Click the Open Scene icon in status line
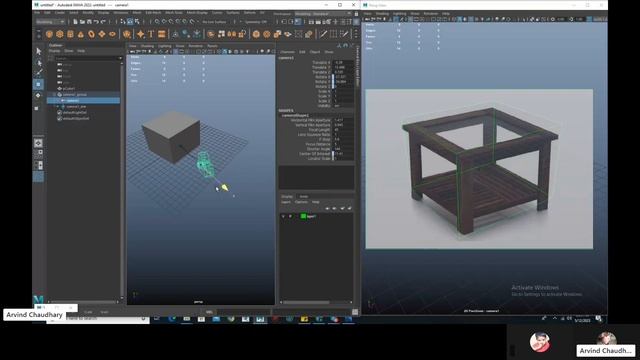This screenshot has width=640, height=360. pos(82,22)
